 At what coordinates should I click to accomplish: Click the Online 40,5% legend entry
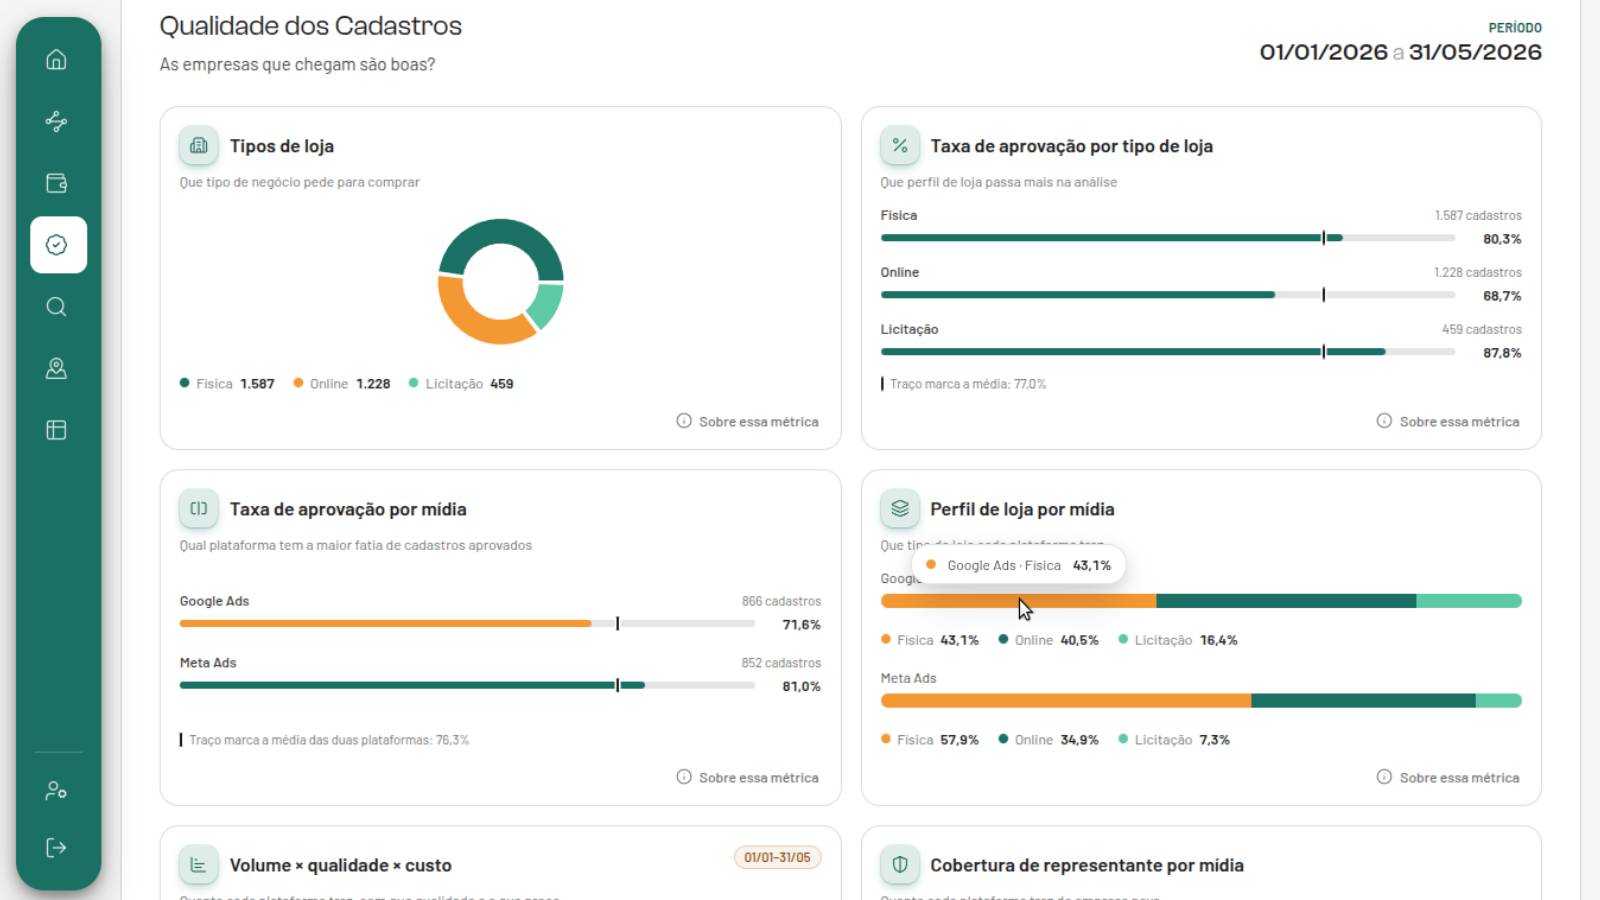(x=1048, y=640)
